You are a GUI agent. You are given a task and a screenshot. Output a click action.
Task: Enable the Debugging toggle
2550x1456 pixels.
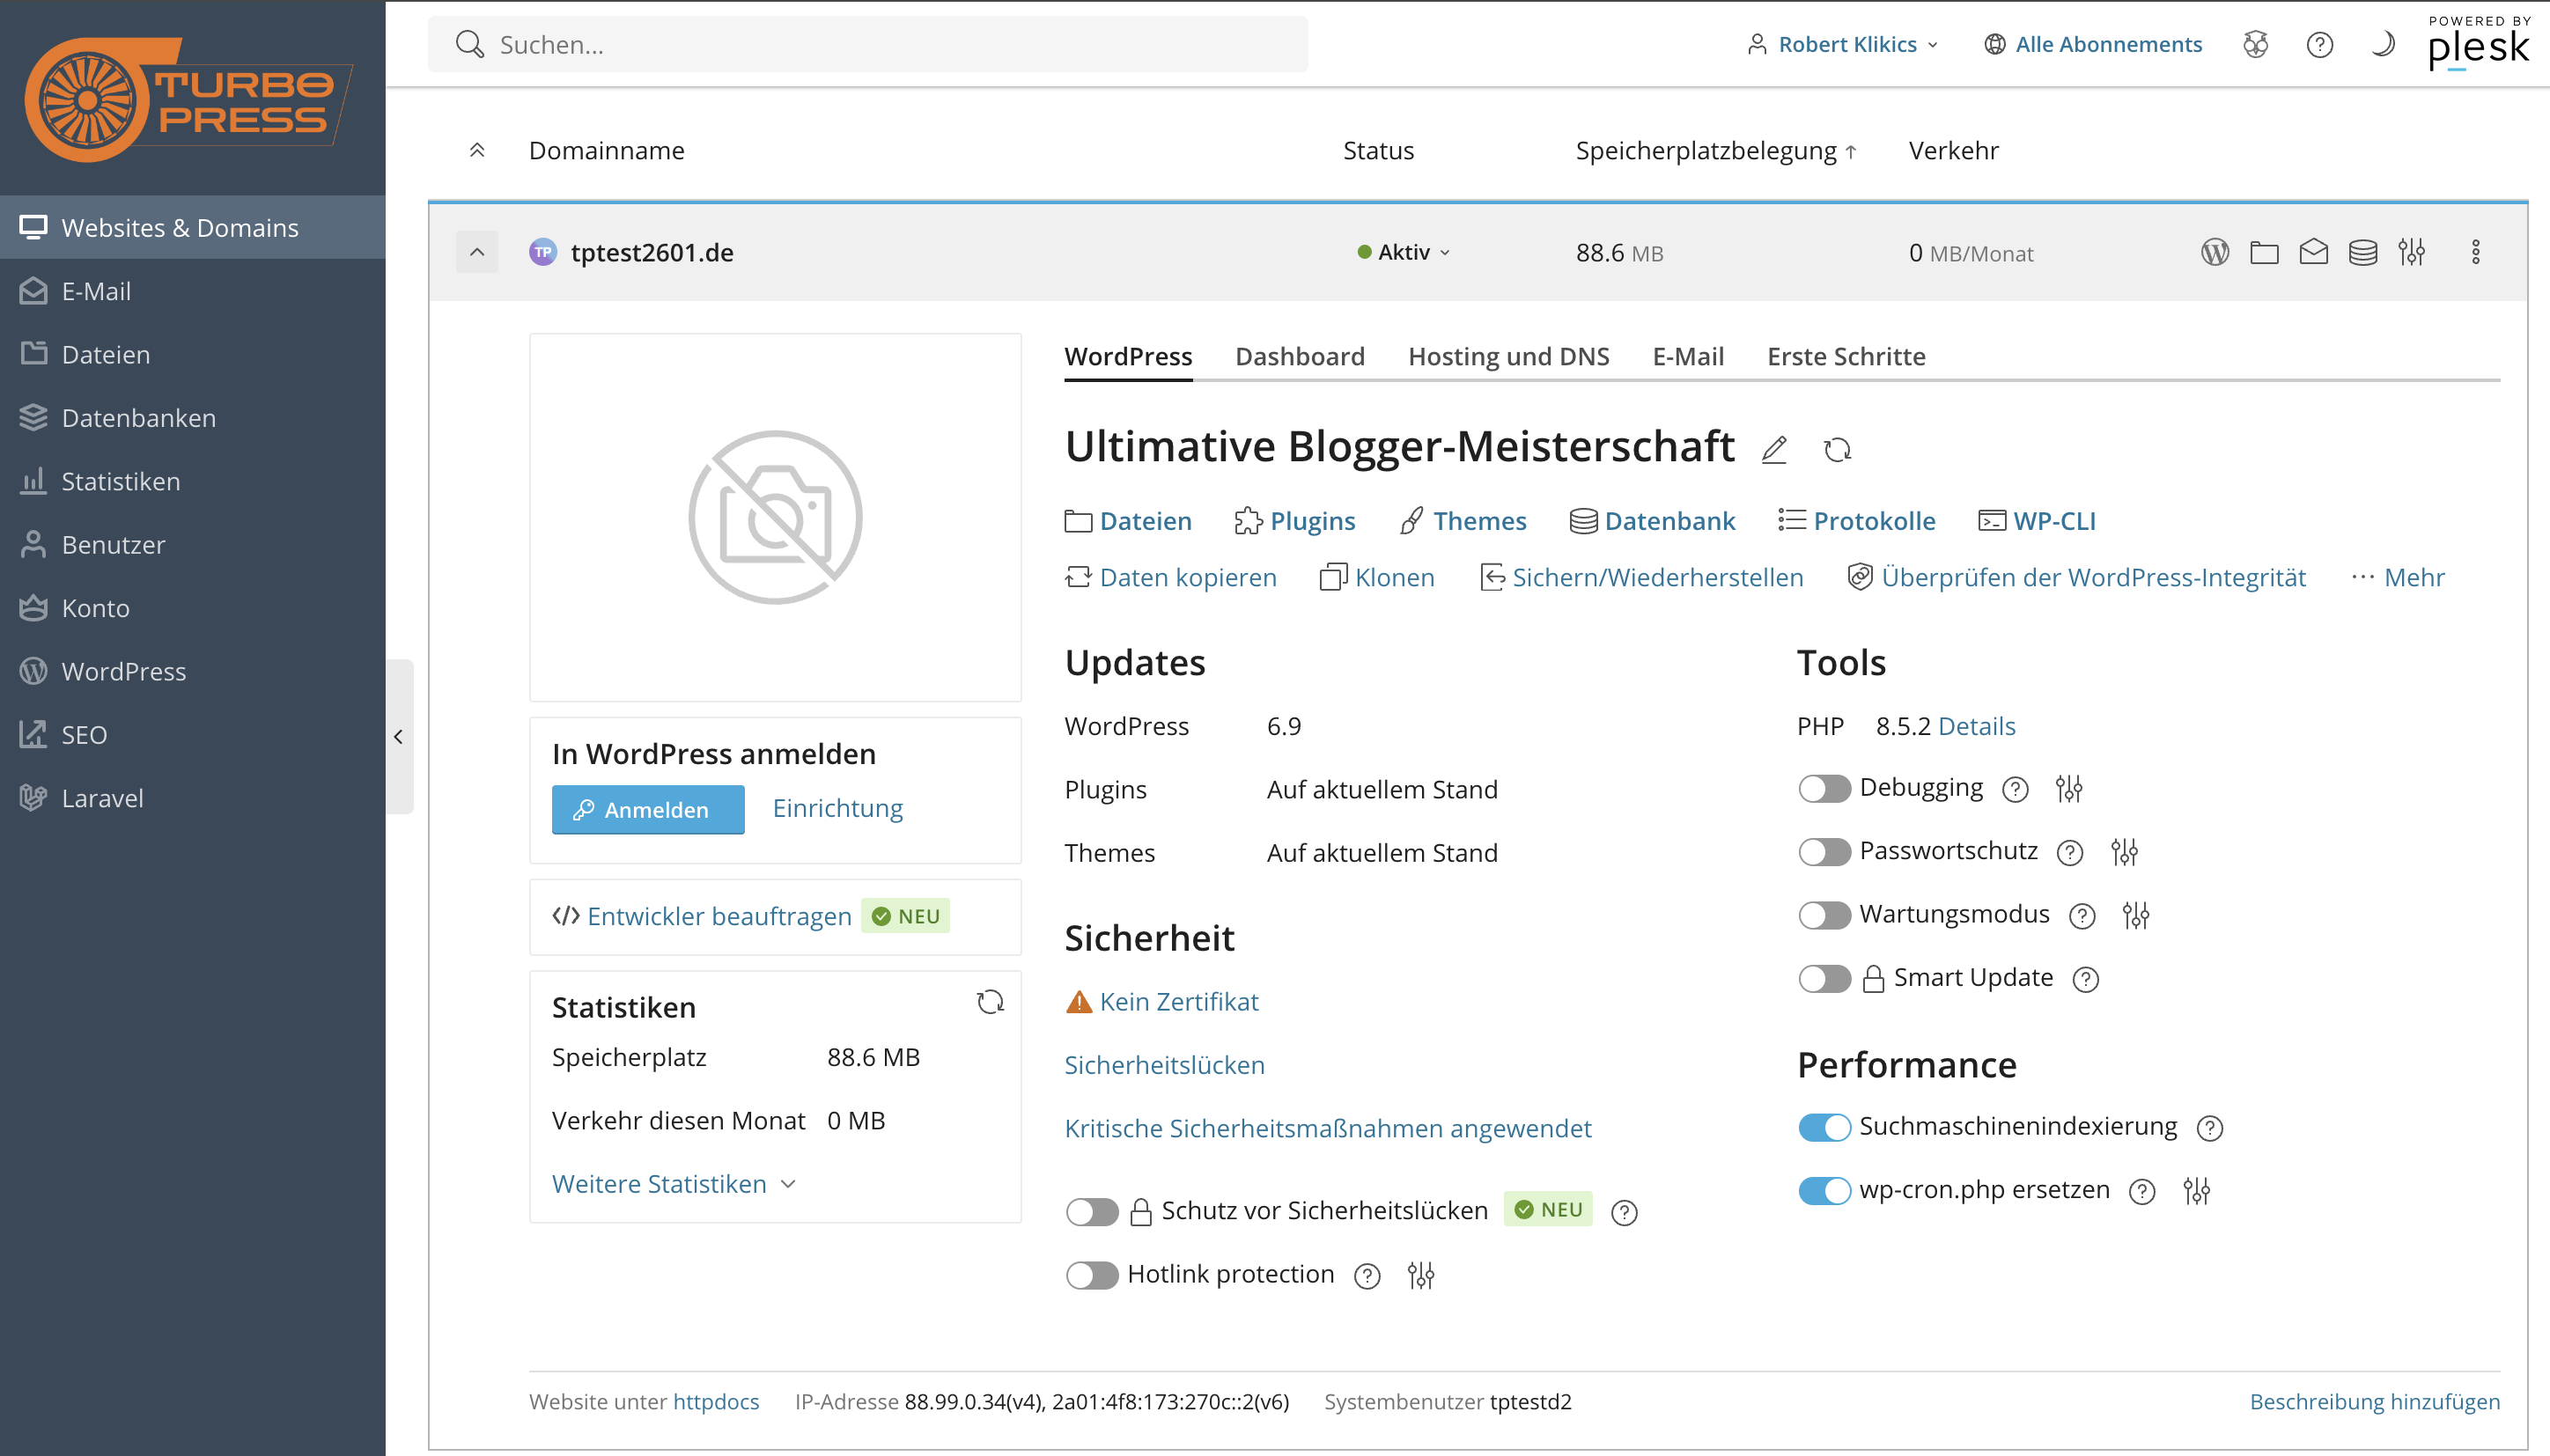point(1824,789)
